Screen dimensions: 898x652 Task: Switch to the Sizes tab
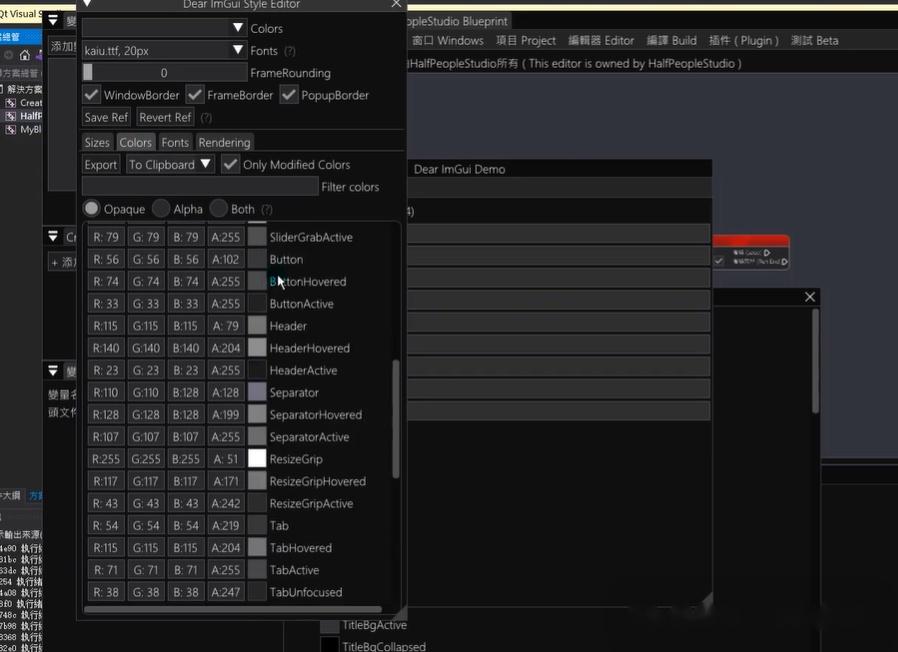tap(96, 142)
